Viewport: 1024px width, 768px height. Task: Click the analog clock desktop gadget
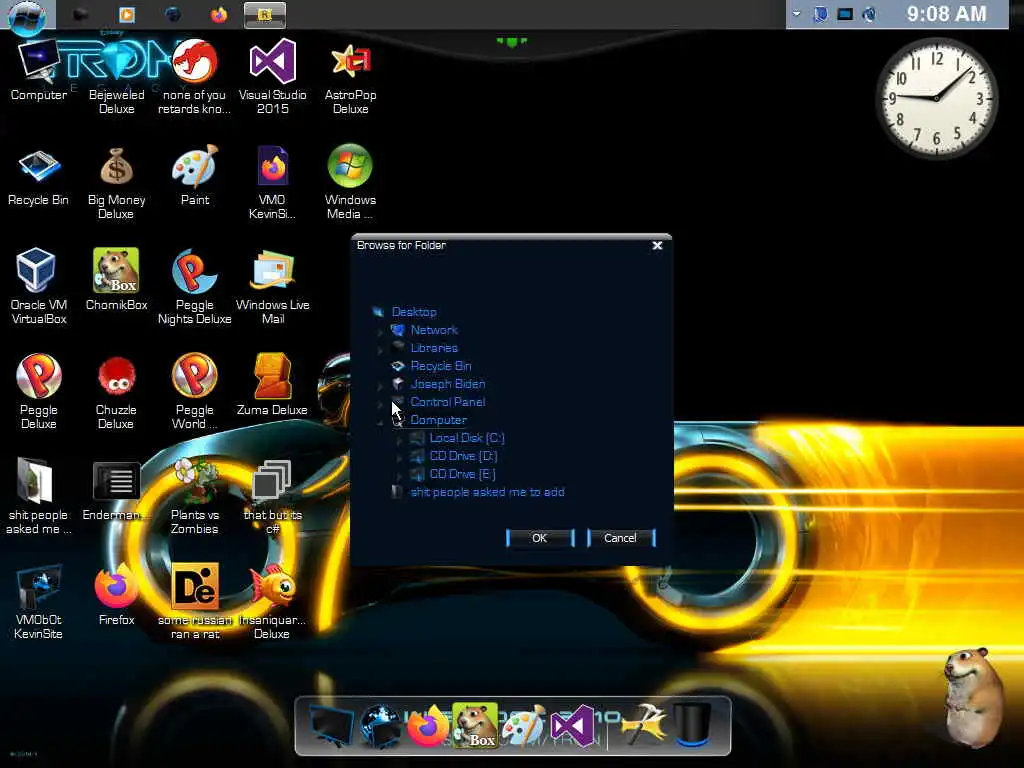(936, 98)
